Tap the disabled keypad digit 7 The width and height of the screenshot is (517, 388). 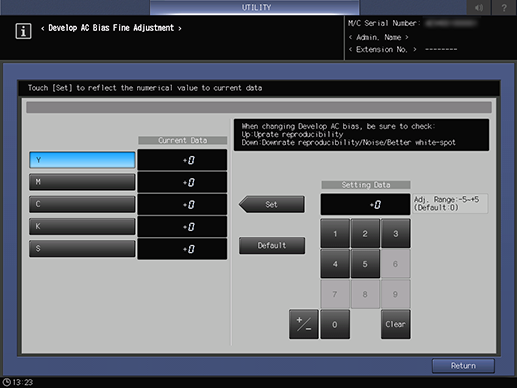point(335,294)
